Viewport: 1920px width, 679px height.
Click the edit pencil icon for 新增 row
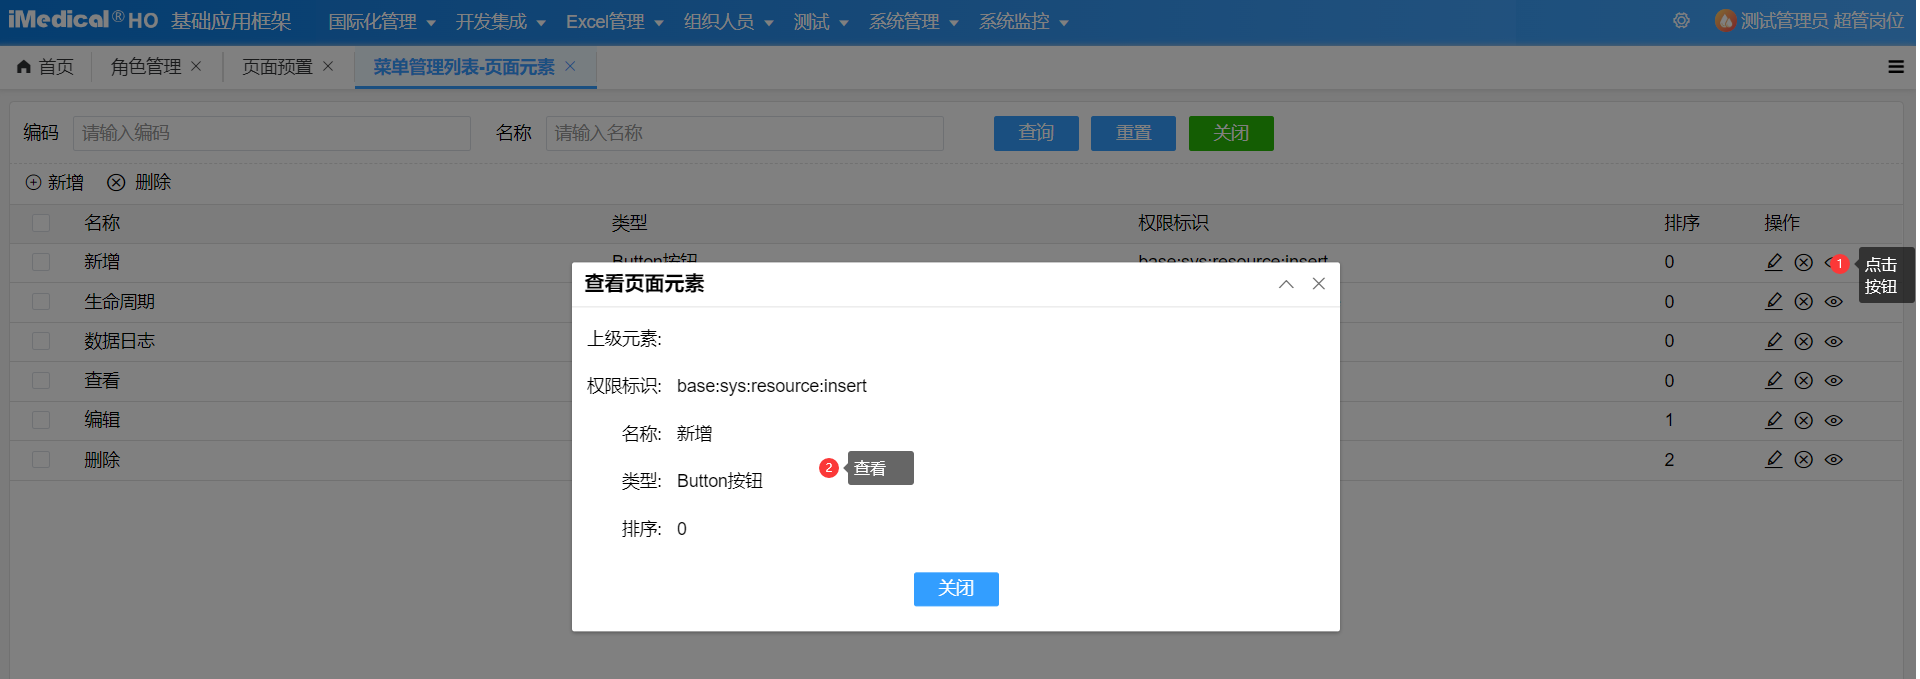click(x=1774, y=262)
